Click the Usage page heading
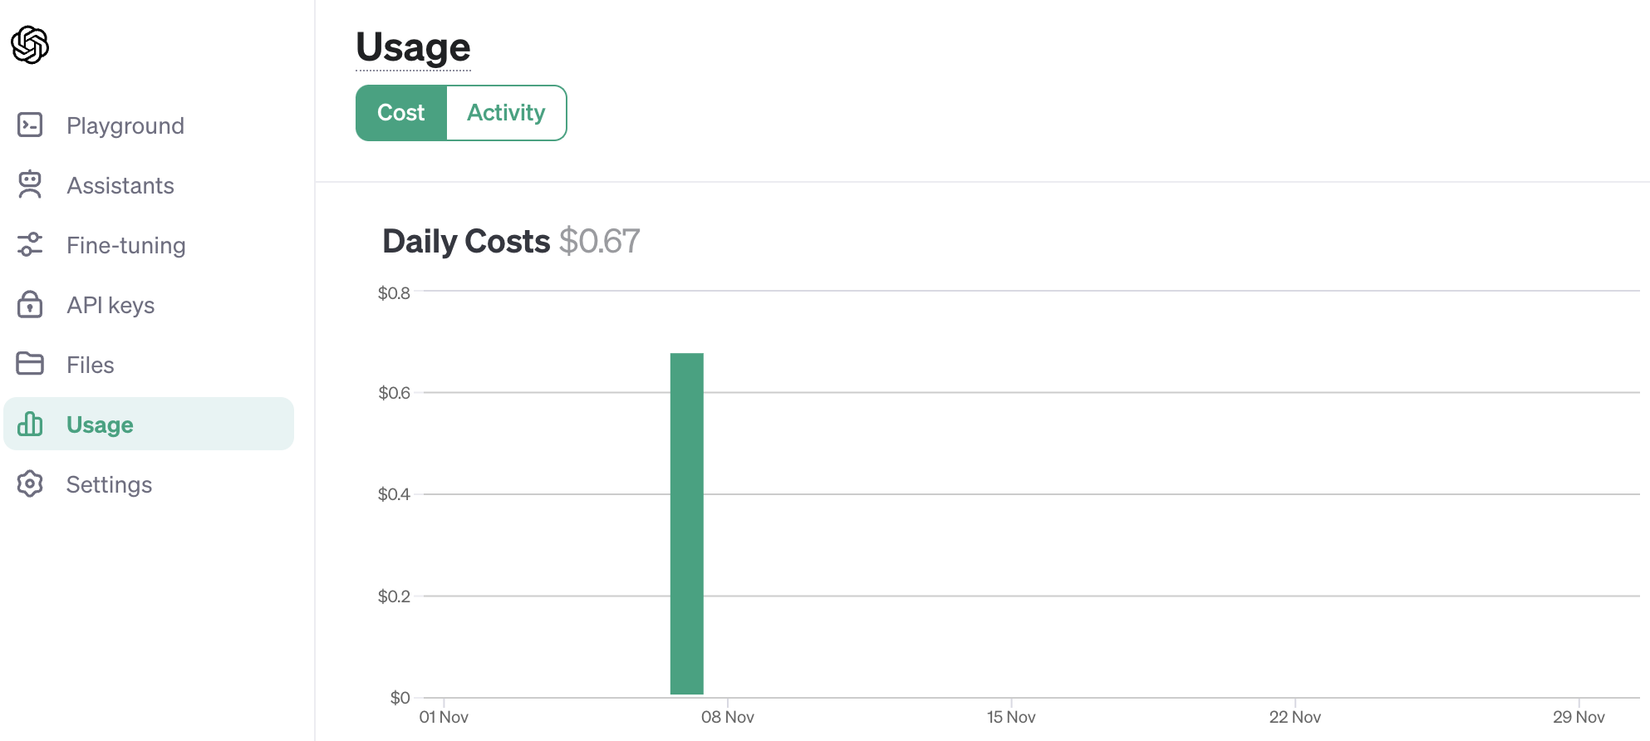Image resolution: width=1650 pixels, height=741 pixels. (x=413, y=47)
